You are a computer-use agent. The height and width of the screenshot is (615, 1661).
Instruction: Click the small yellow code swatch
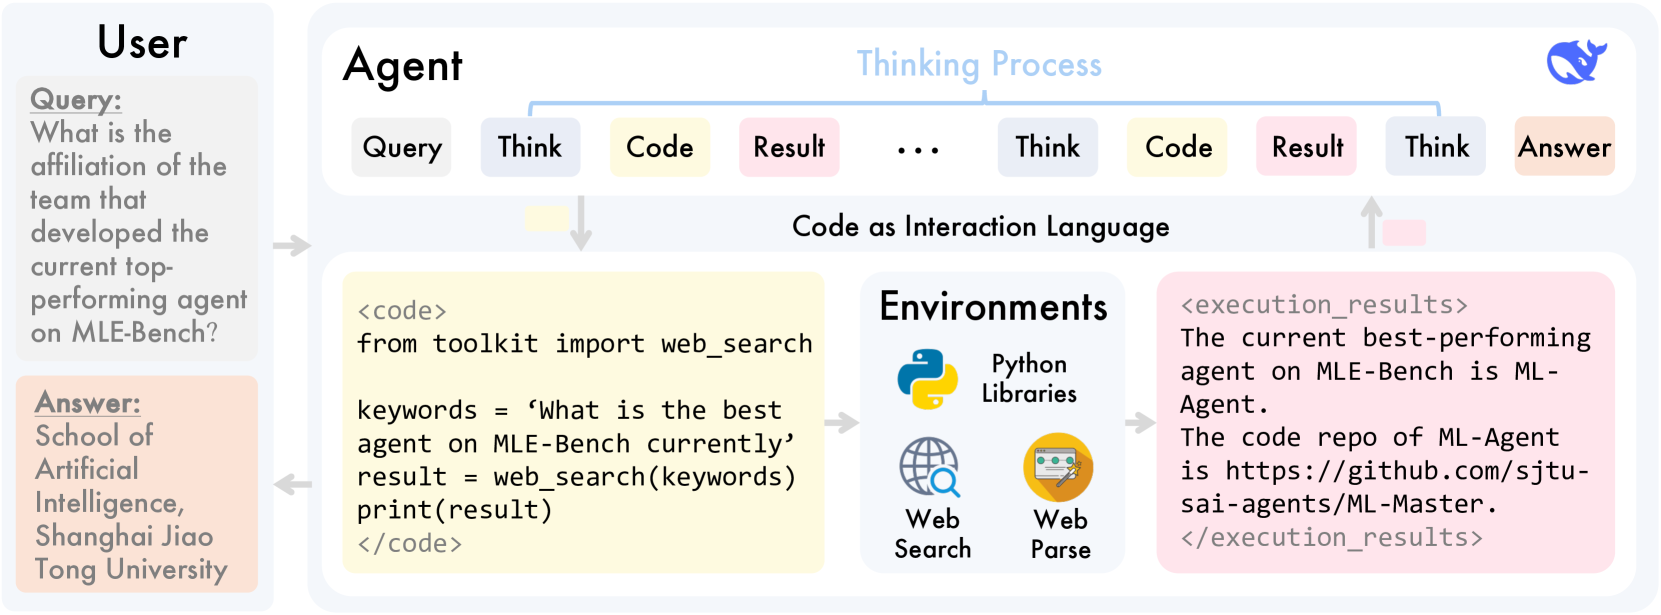pyautogui.click(x=547, y=219)
